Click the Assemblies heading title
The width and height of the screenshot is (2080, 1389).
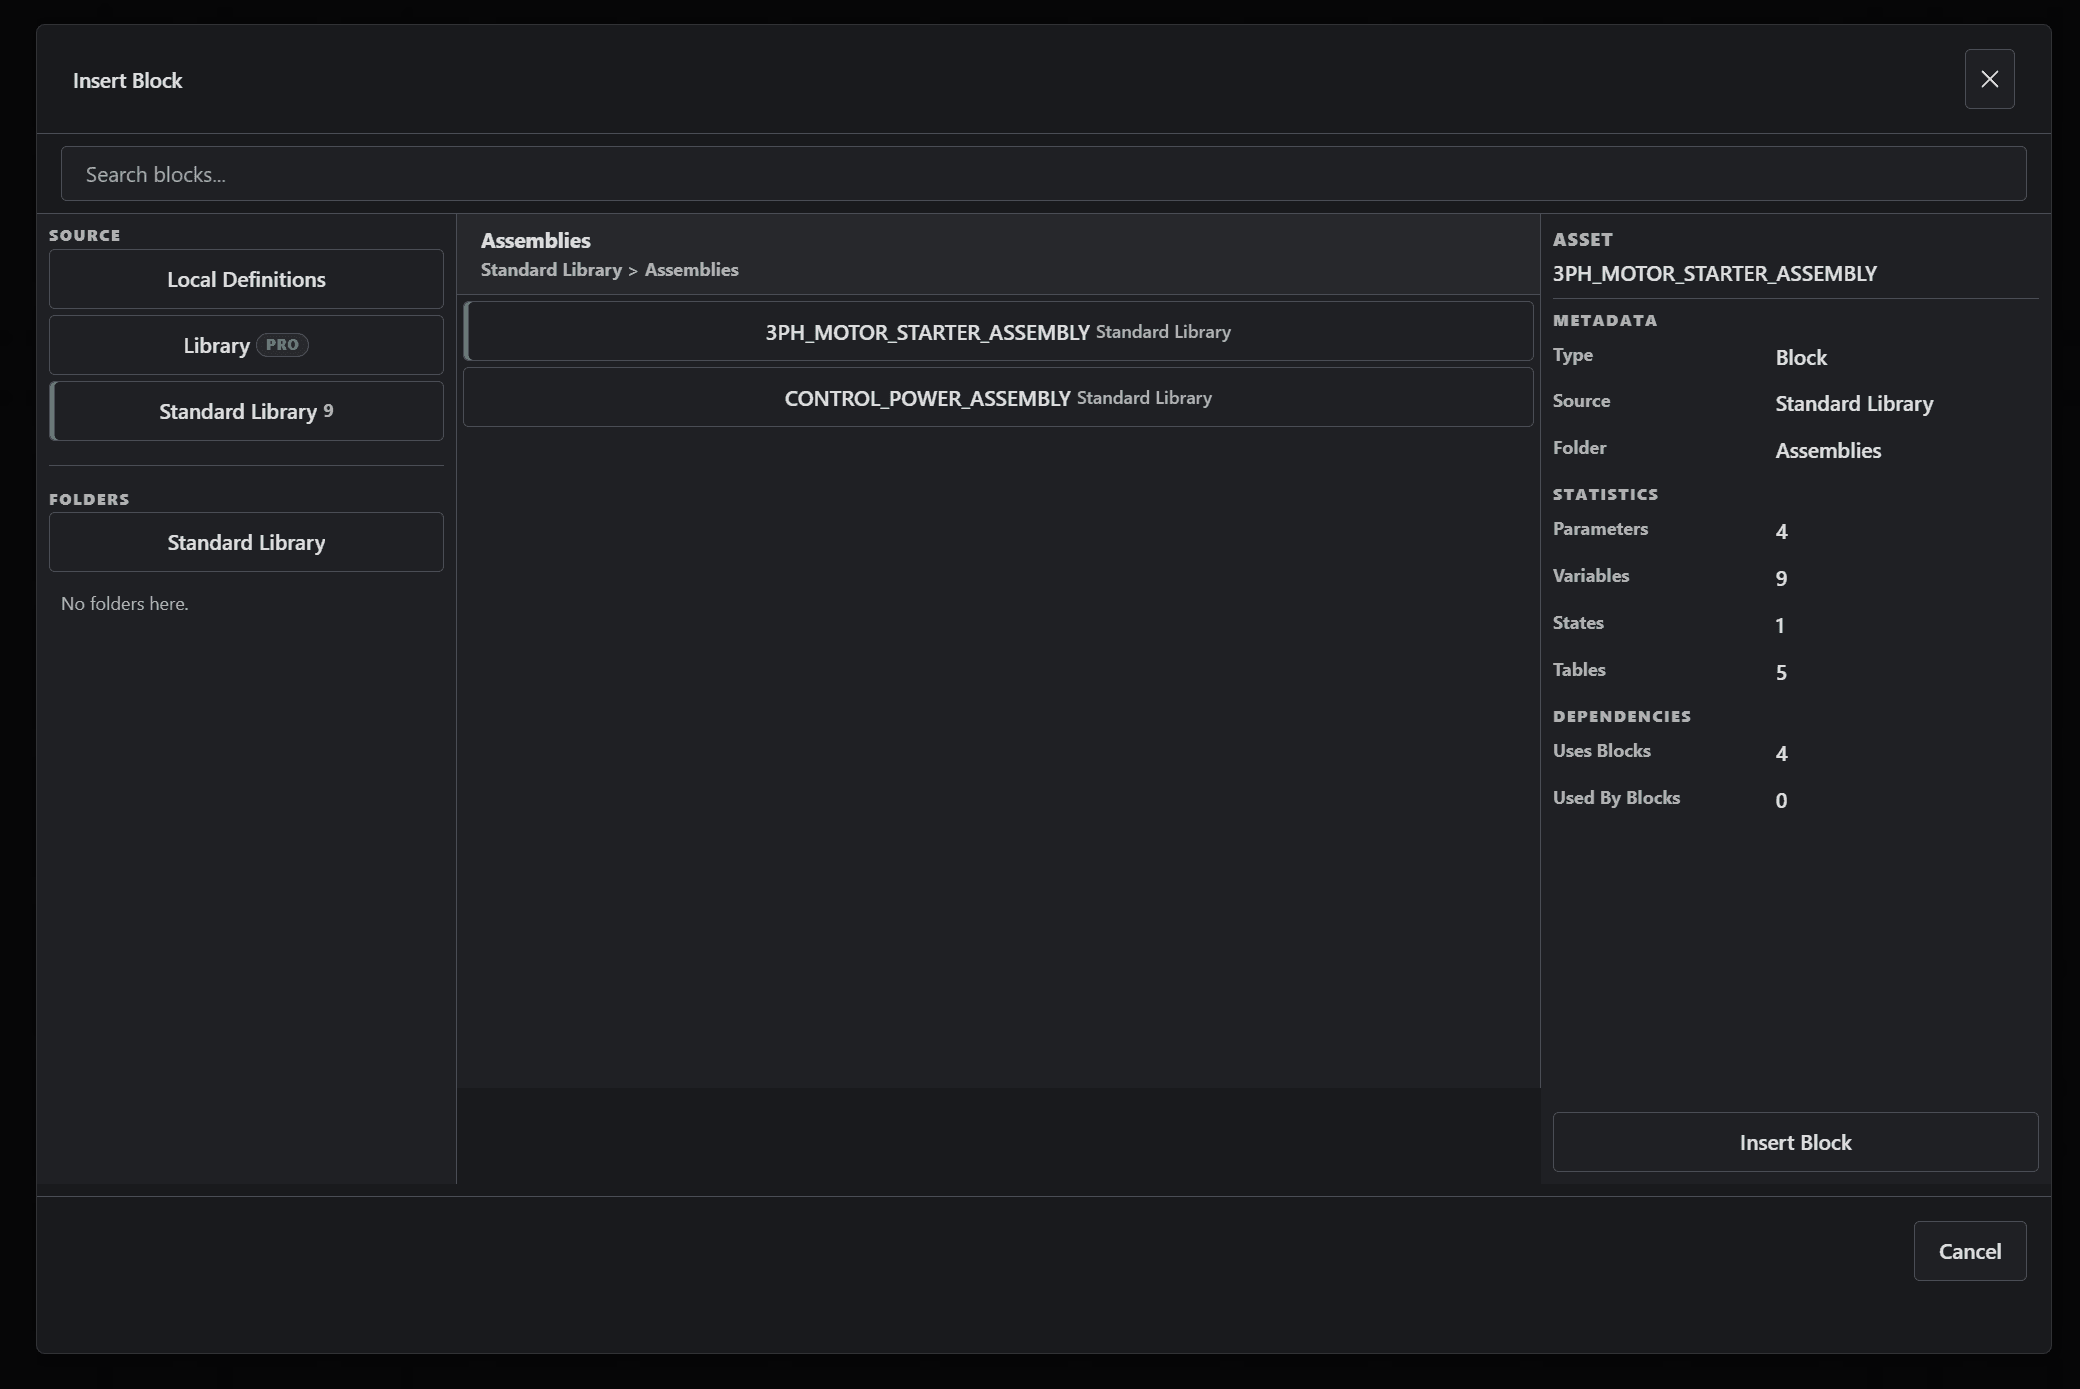(536, 240)
